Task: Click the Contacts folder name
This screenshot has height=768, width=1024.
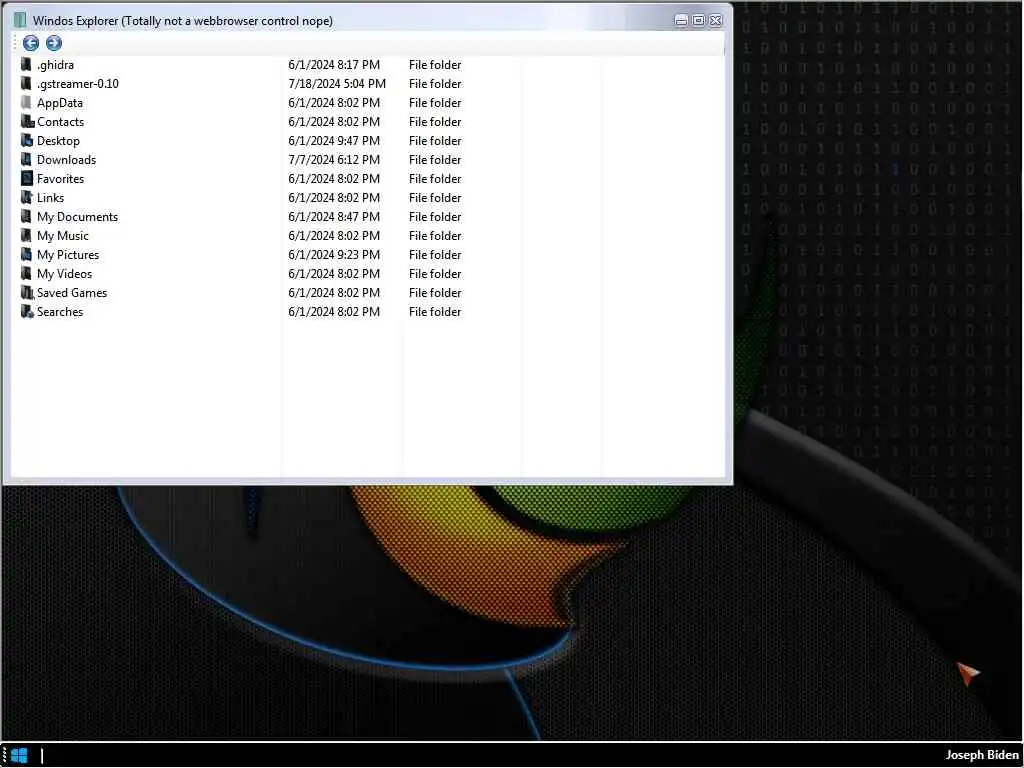Action: (61, 121)
